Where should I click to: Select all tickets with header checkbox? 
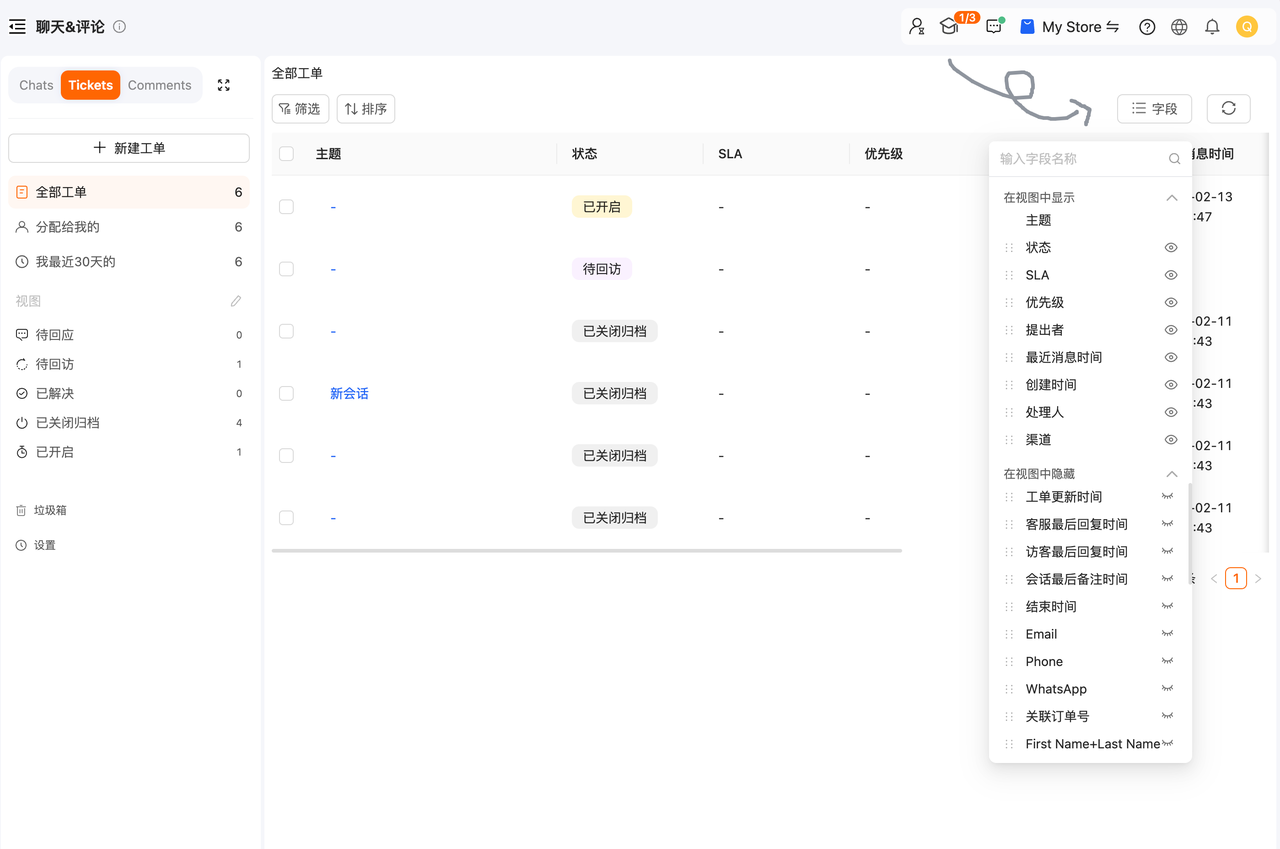click(x=287, y=154)
